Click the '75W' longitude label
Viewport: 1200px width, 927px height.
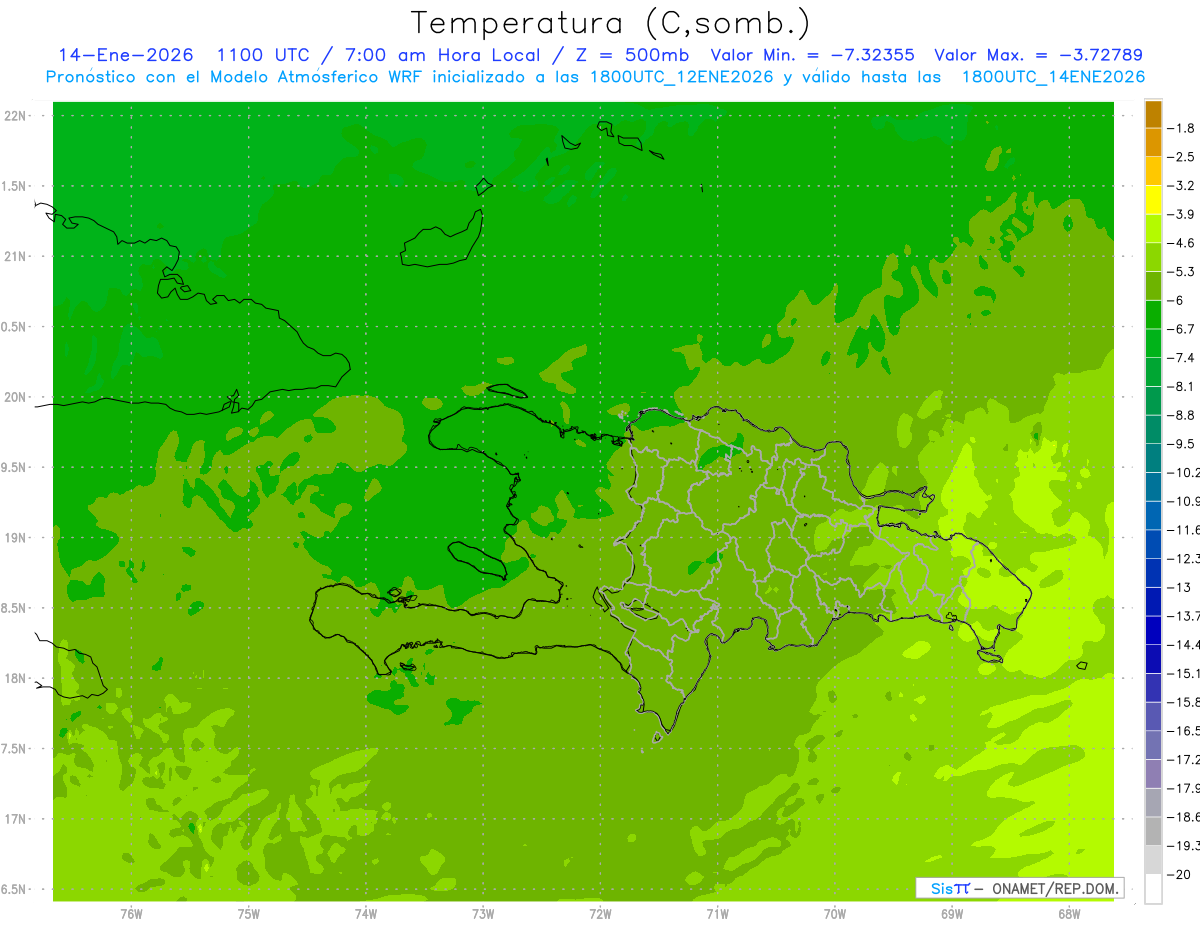pyautogui.click(x=249, y=914)
